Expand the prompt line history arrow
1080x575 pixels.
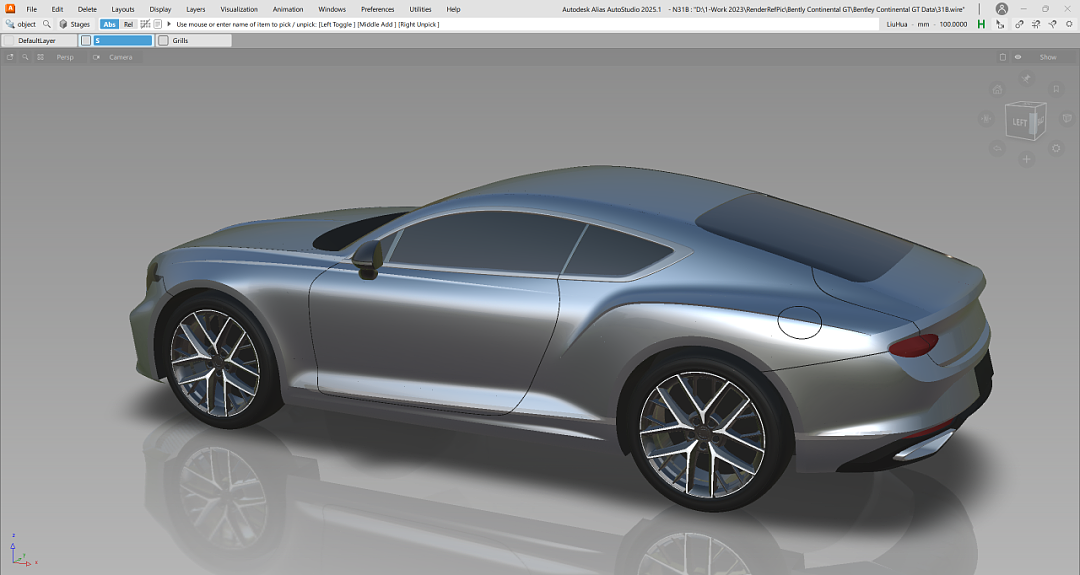click(x=169, y=24)
